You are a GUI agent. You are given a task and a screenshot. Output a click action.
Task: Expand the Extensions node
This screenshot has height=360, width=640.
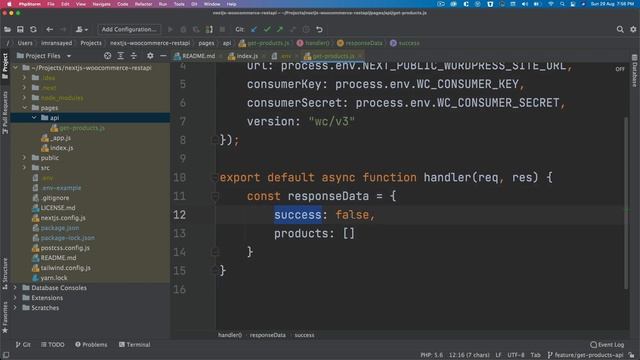16,298
